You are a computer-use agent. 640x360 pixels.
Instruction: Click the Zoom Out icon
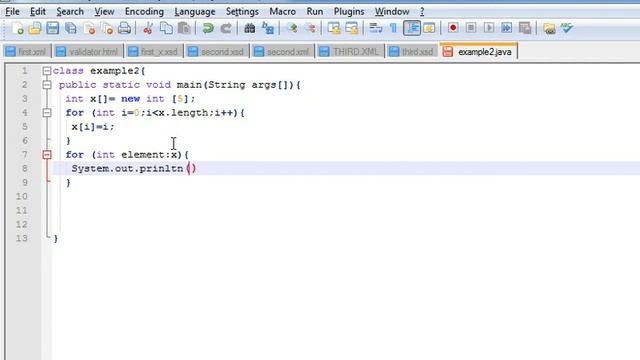[310, 28]
